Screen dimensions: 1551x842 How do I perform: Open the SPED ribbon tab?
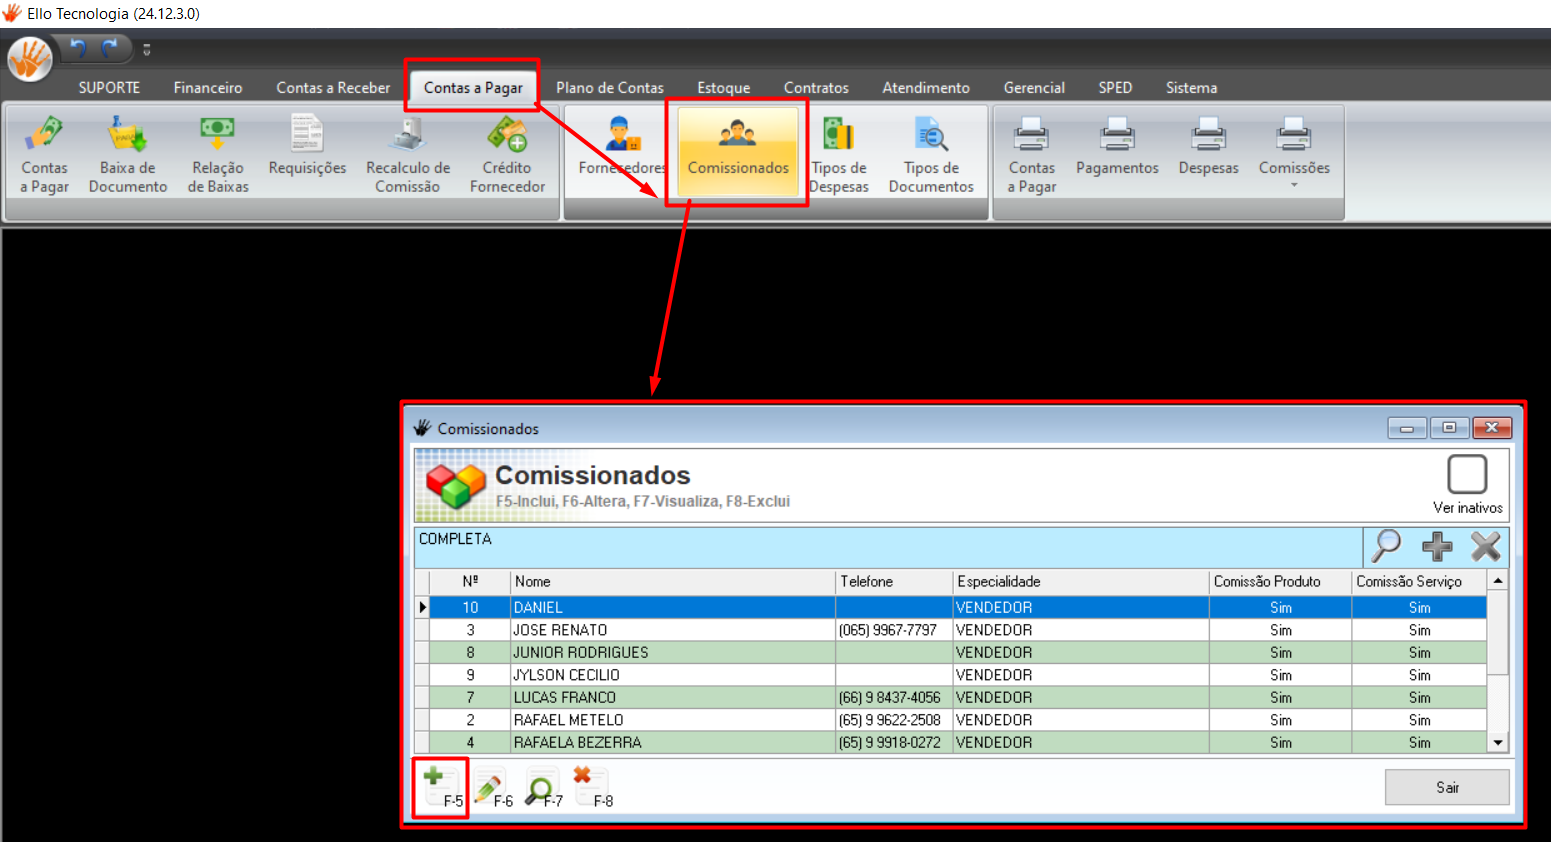tap(1115, 88)
